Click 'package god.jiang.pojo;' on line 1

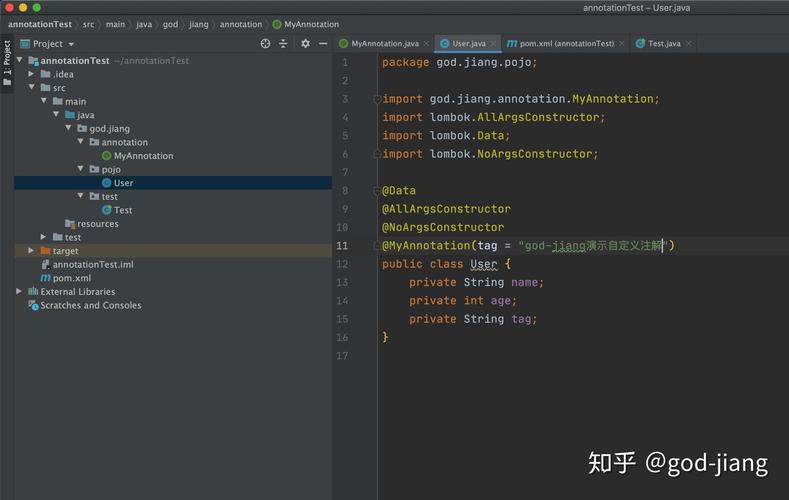459,62
